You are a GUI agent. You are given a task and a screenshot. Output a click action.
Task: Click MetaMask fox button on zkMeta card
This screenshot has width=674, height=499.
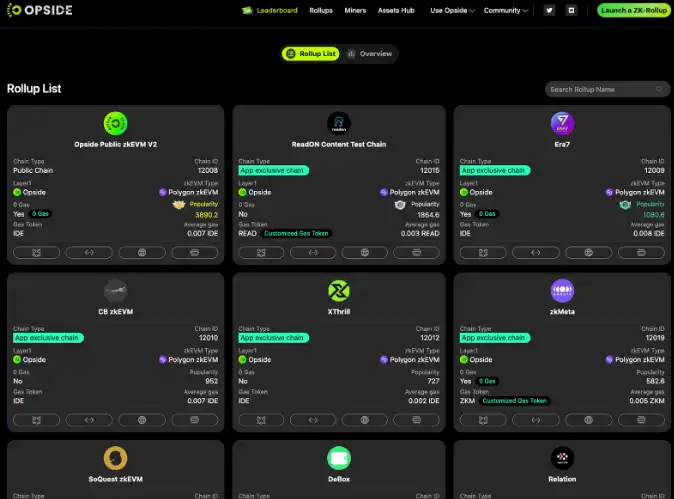point(483,420)
